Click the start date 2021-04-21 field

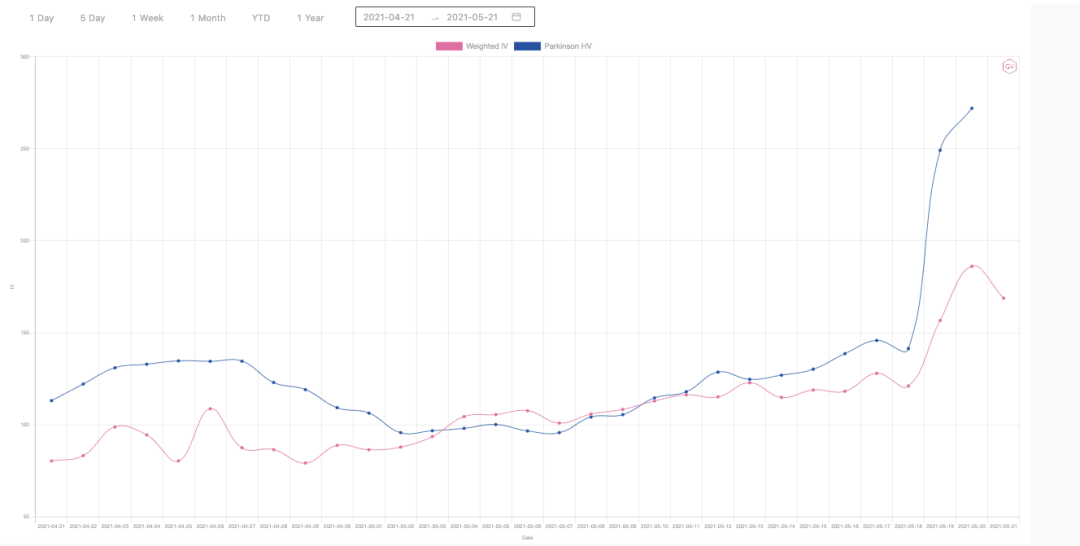pos(389,17)
